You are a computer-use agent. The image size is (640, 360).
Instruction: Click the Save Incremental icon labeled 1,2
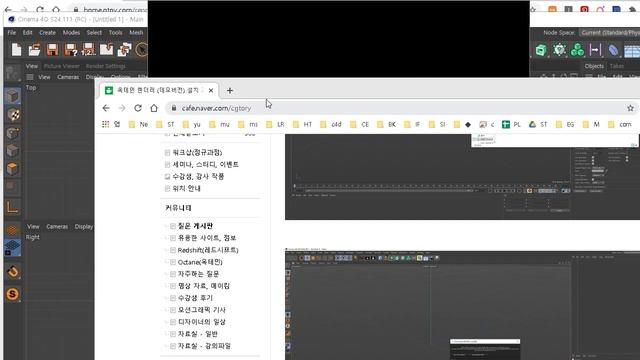point(88,50)
